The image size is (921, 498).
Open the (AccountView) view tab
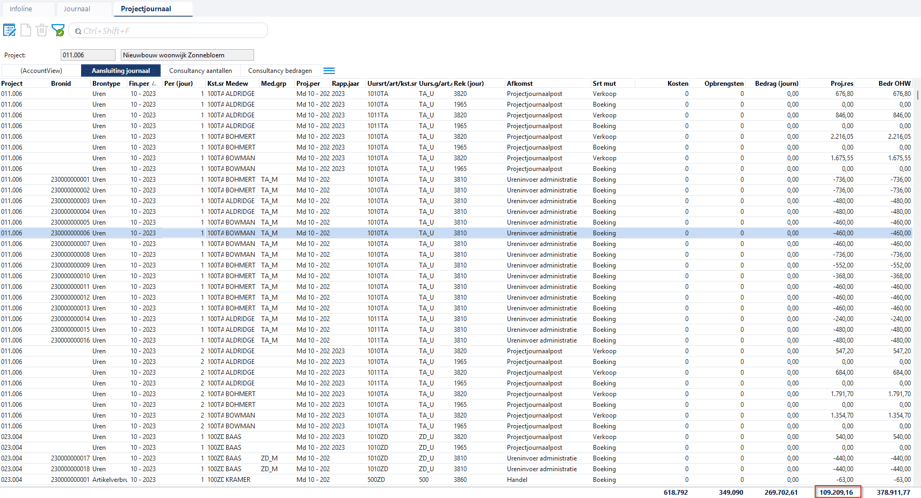tap(41, 70)
